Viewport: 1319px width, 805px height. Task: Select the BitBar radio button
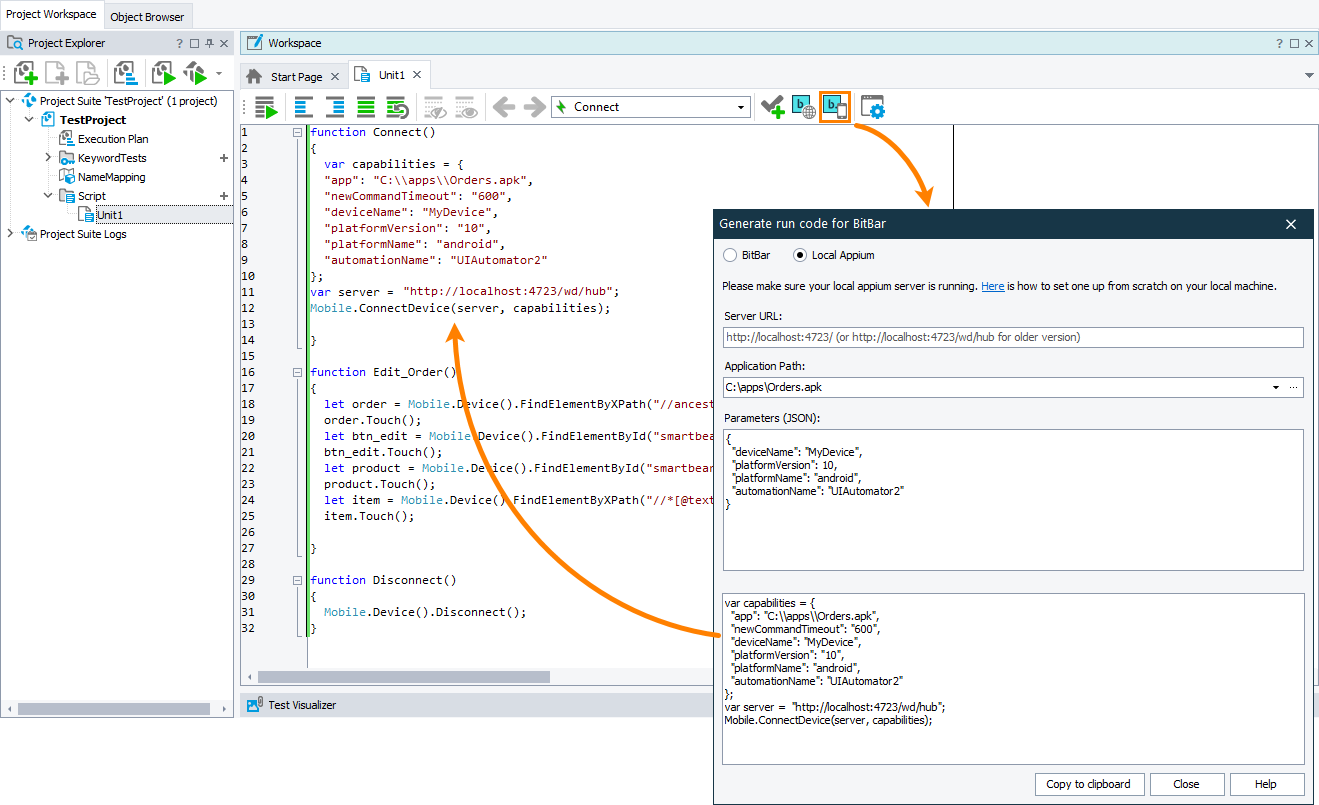coord(730,255)
